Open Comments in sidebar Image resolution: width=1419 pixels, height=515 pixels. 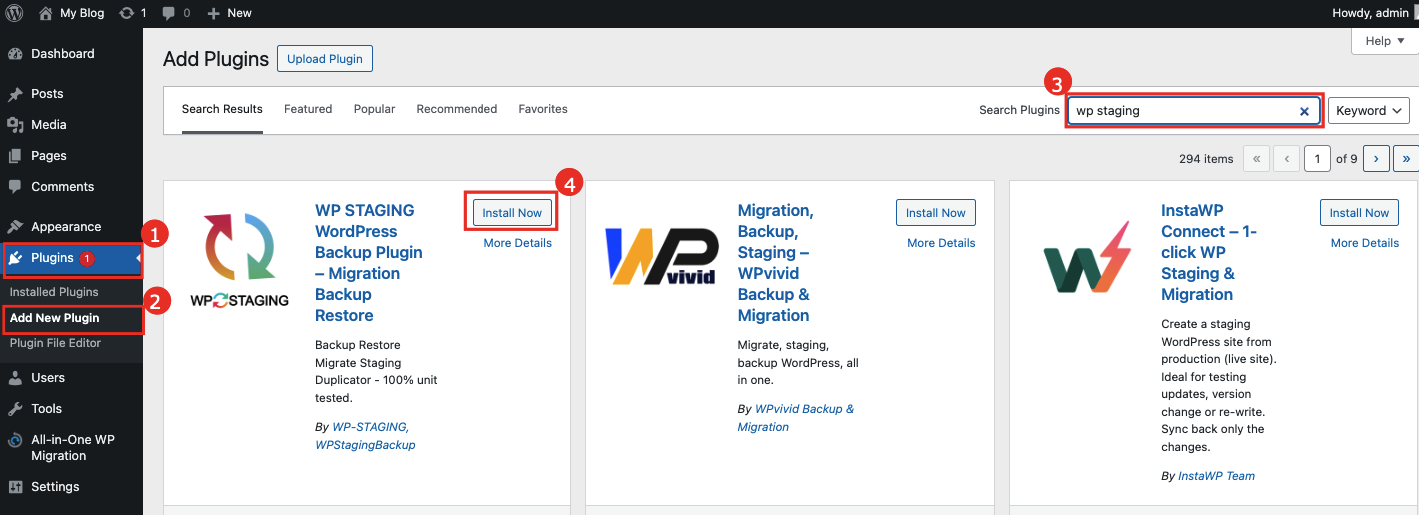pos(62,187)
